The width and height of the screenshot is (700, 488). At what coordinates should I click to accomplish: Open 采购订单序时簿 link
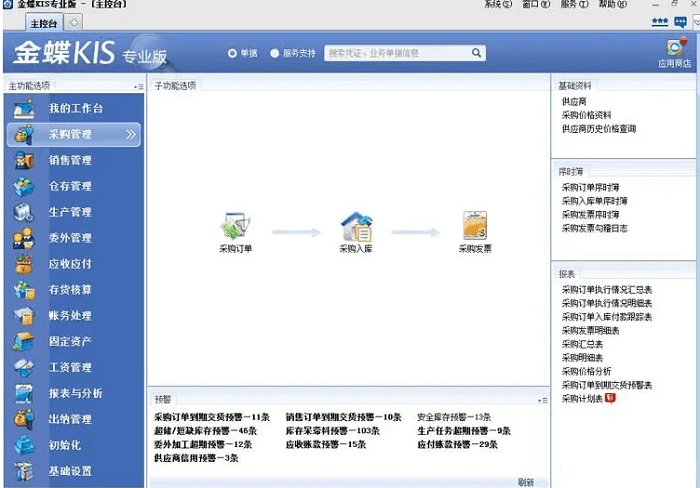click(591, 188)
